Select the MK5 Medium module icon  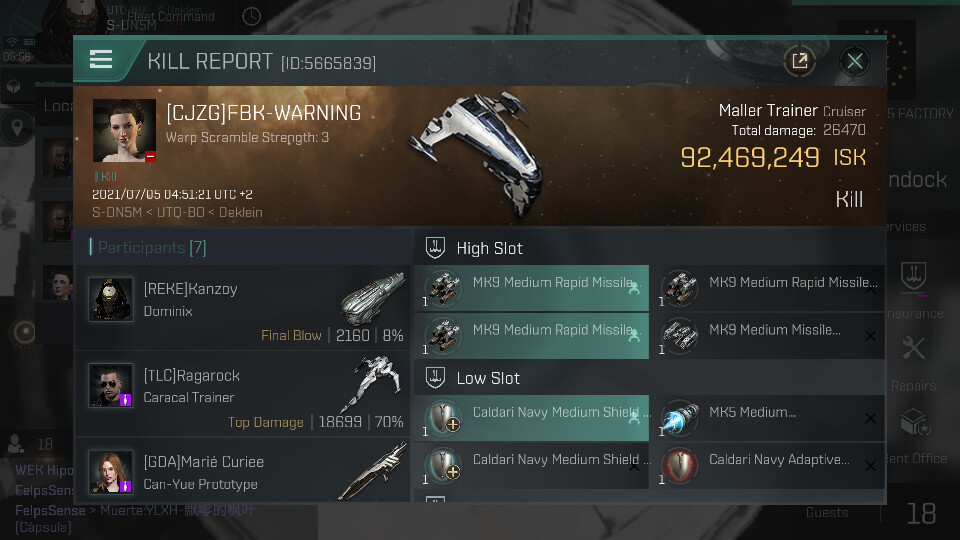[x=680, y=418]
